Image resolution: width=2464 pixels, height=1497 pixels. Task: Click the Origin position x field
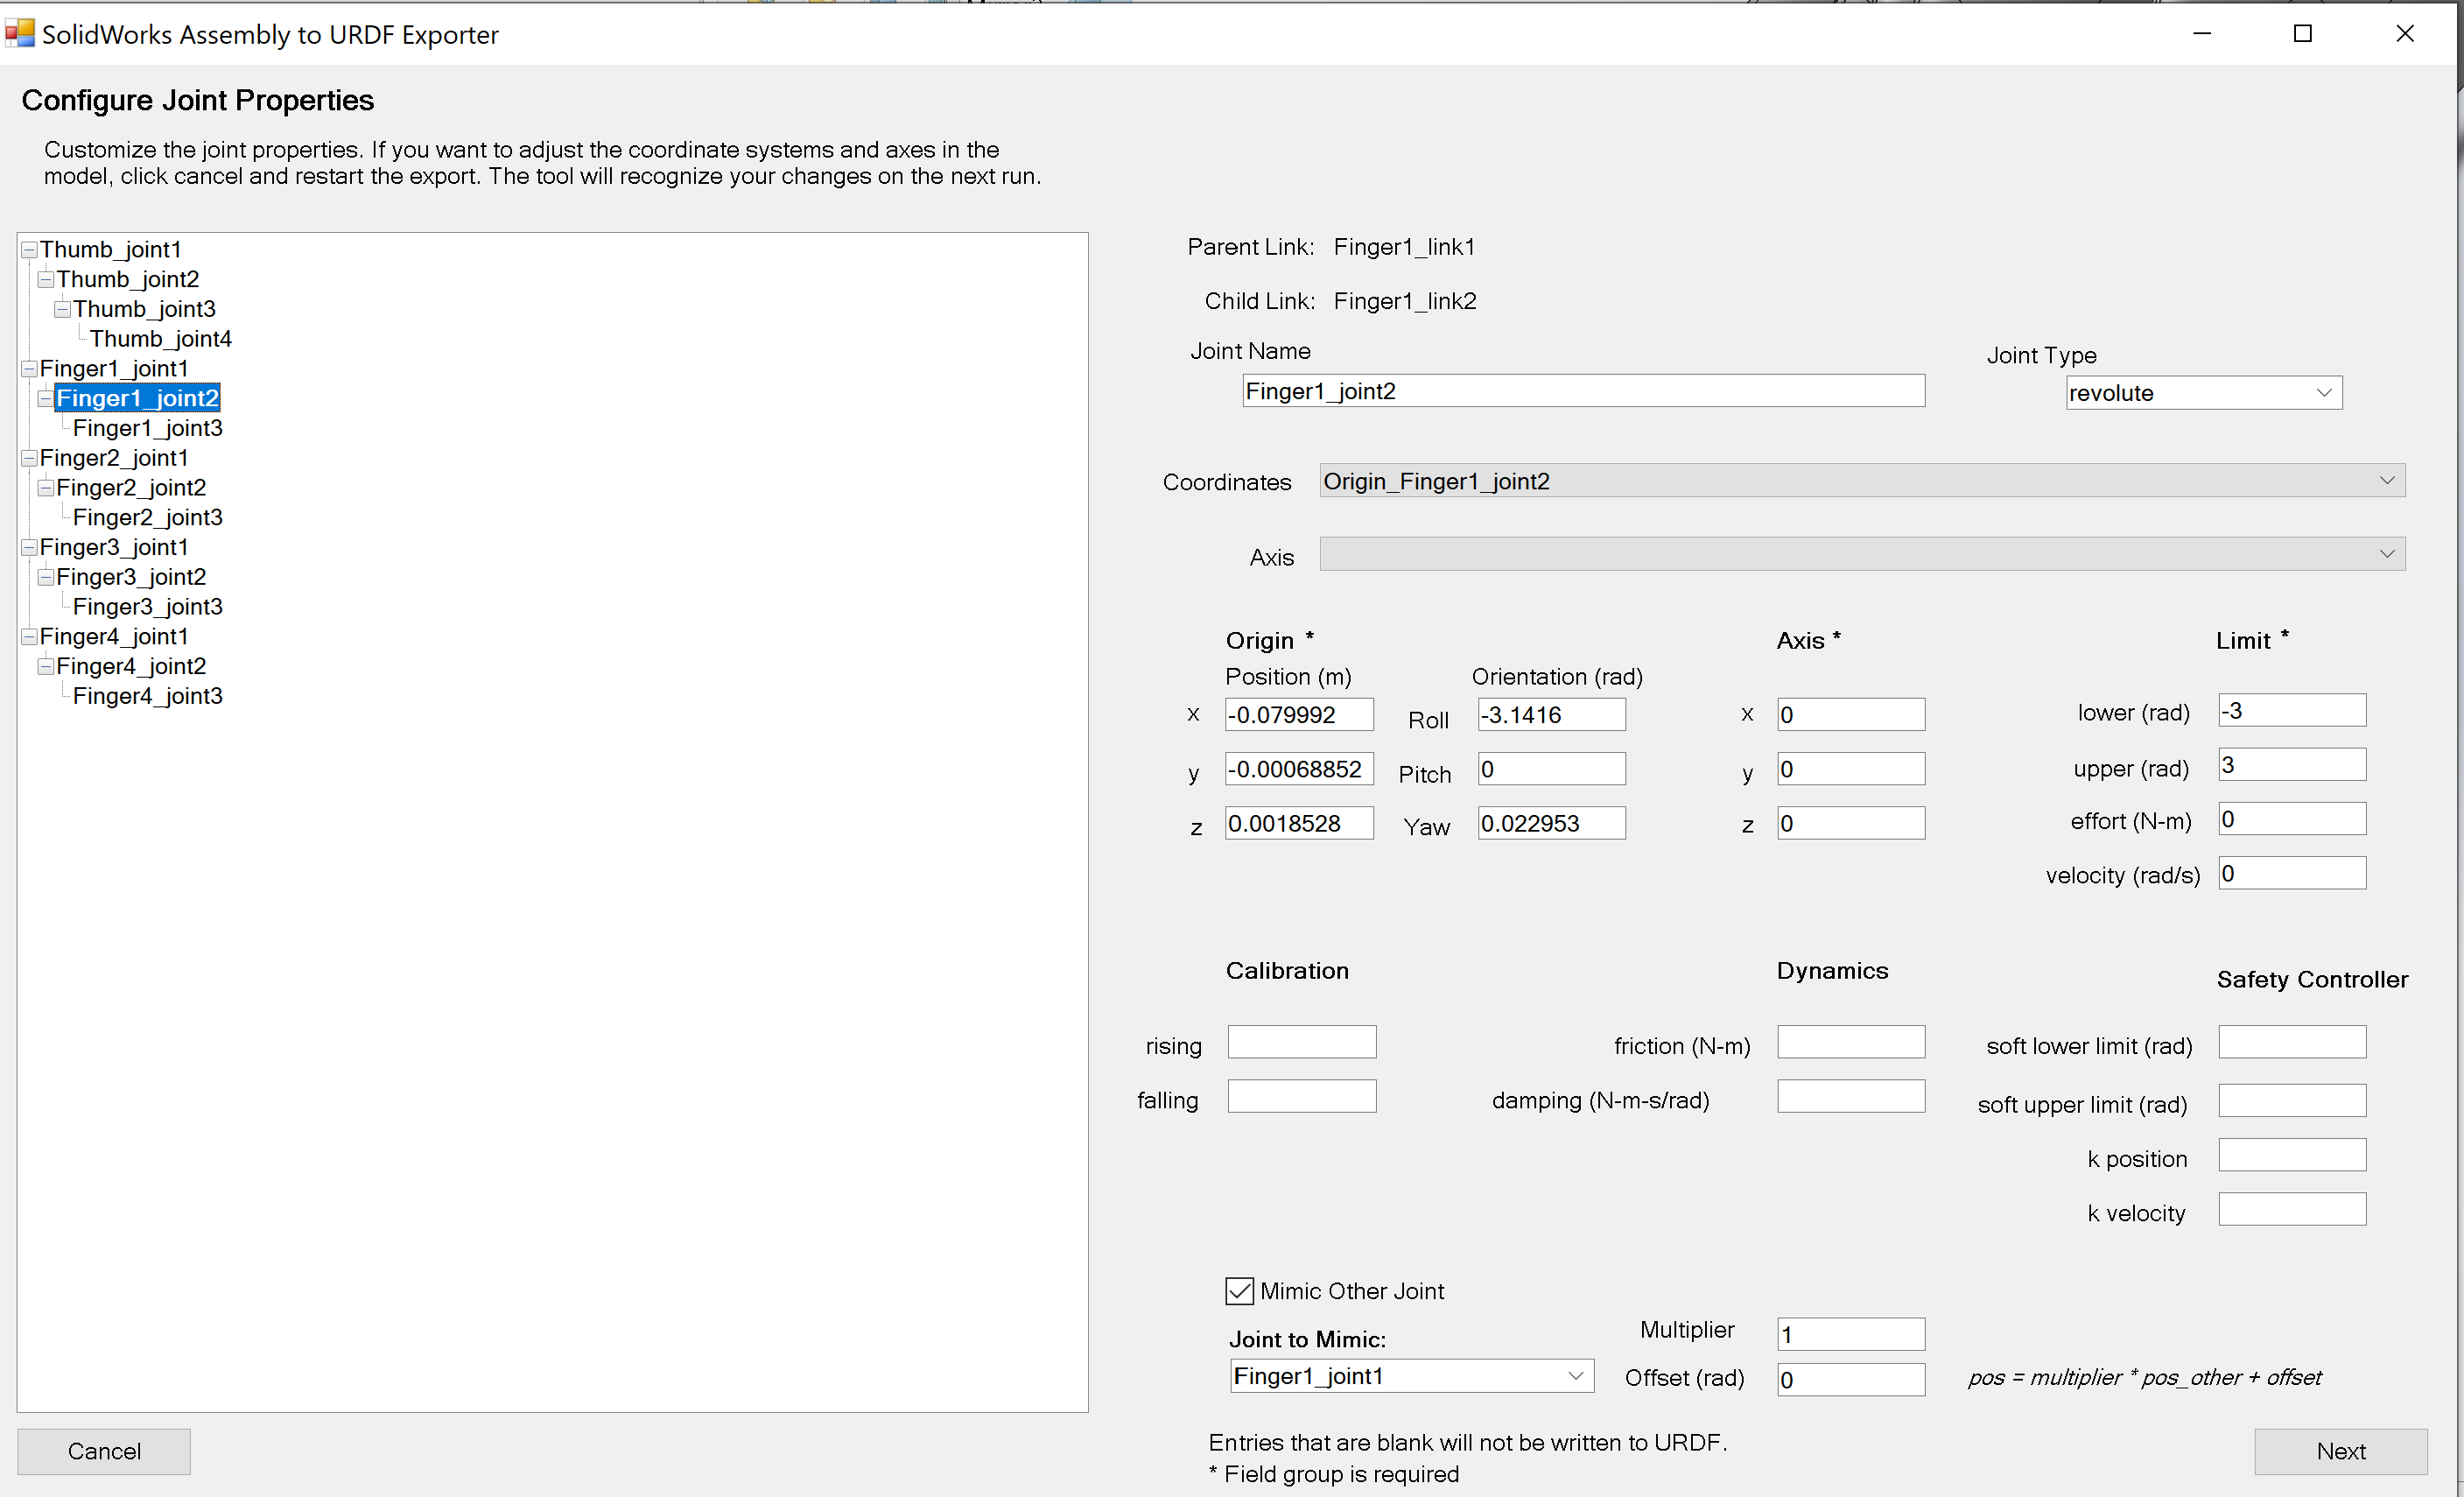[x=1299, y=715]
